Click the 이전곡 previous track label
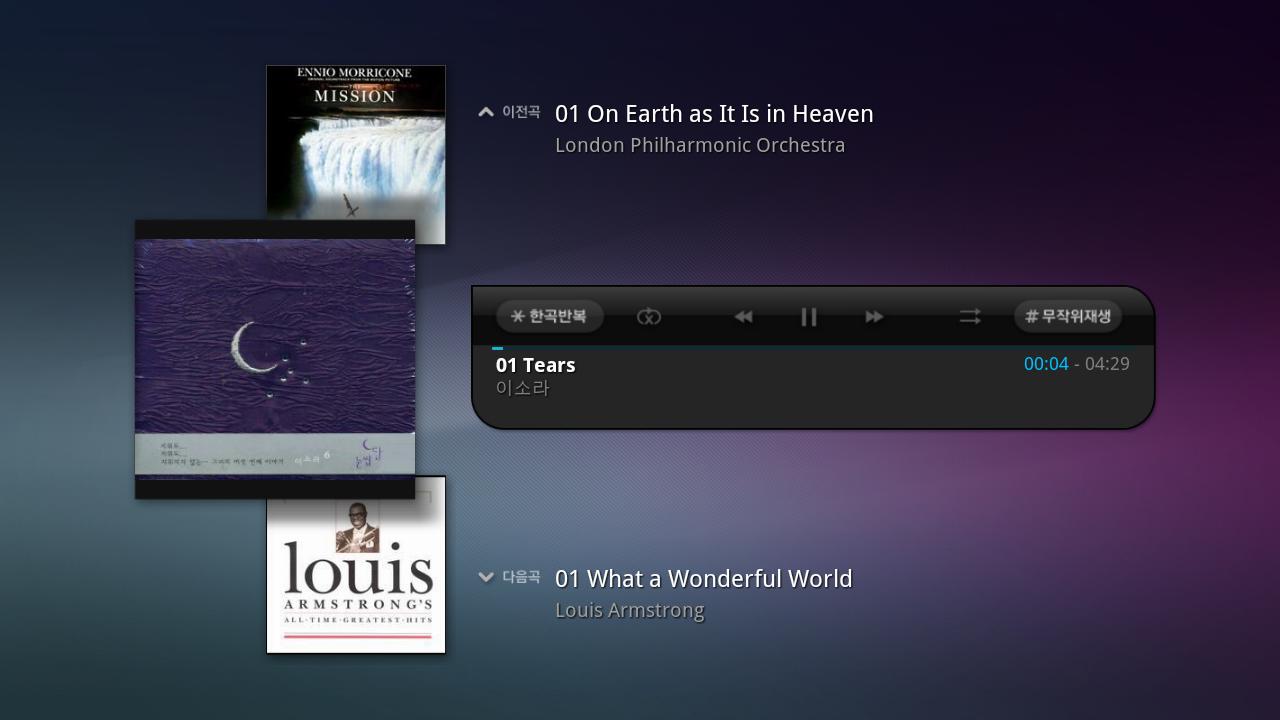 [x=521, y=112]
